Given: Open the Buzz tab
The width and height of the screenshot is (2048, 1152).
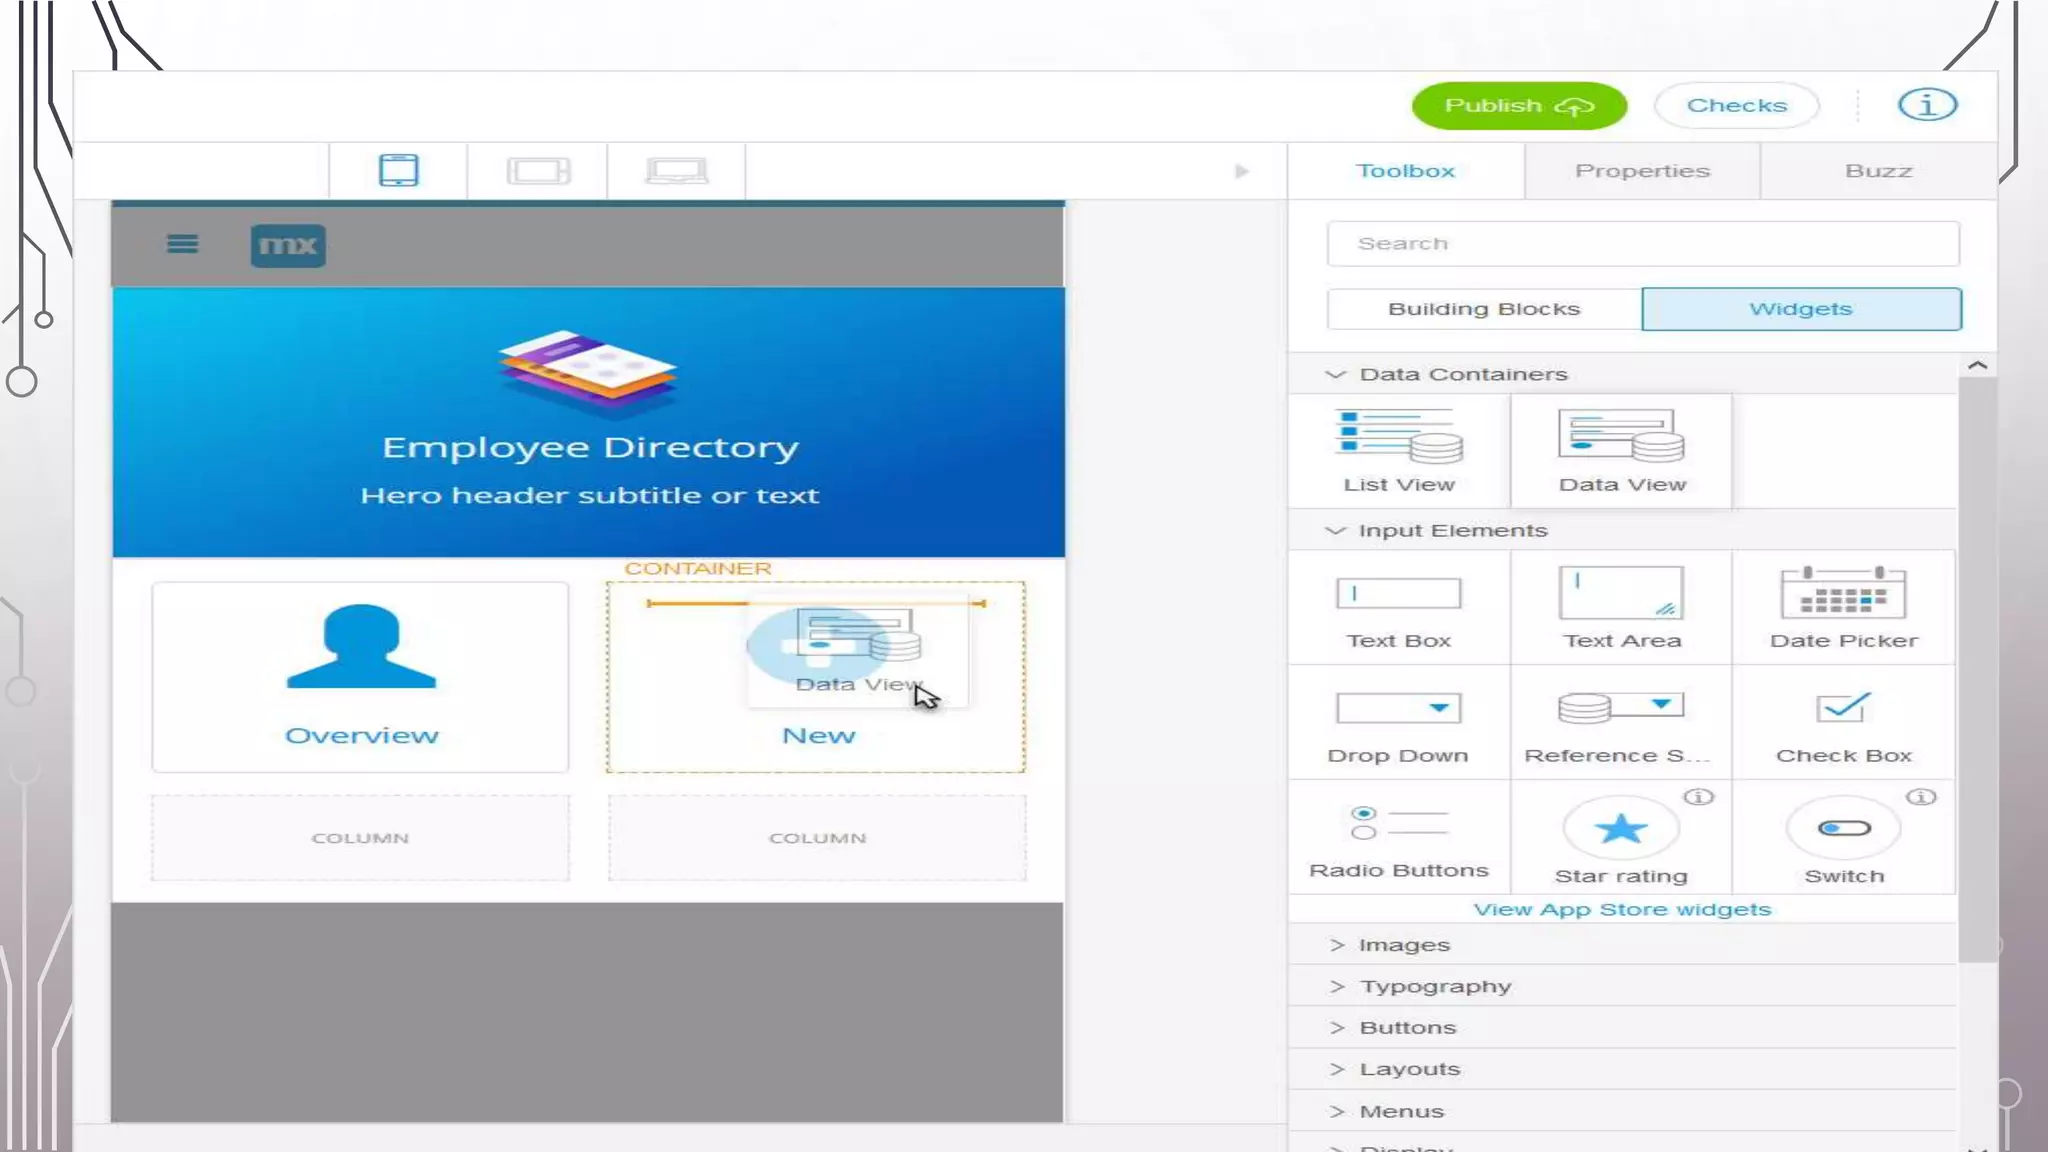Looking at the screenshot, I should 1878,171.
